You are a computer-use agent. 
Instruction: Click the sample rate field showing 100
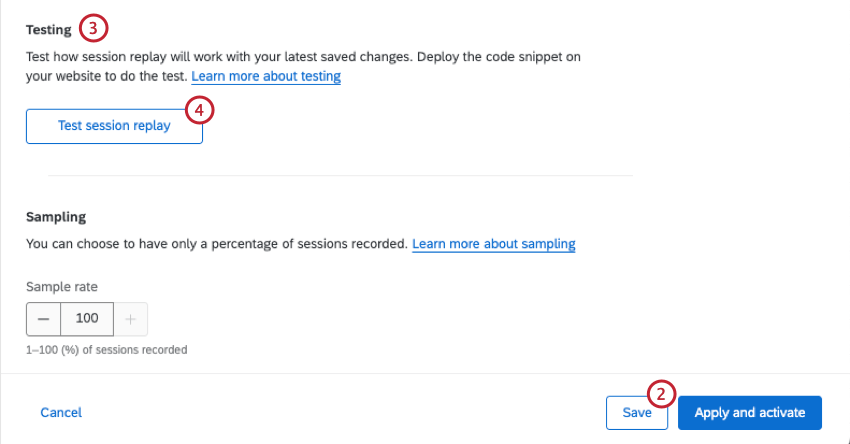click(87, 319)
